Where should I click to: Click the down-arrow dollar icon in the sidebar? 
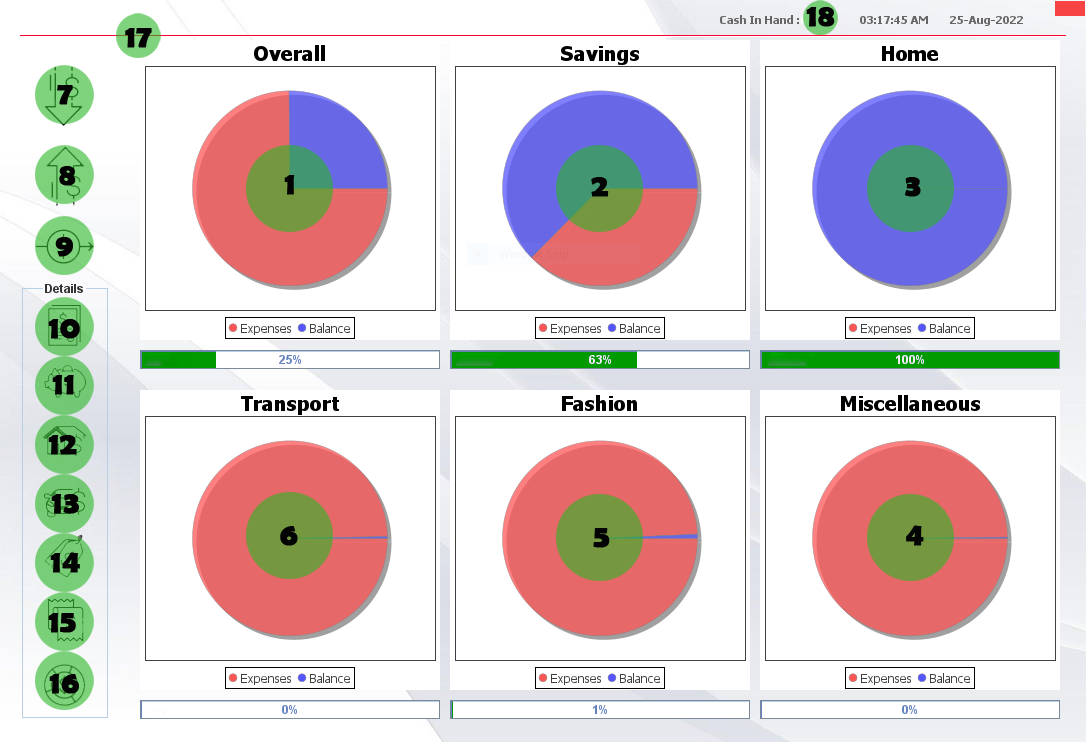[x=64, y=96]
